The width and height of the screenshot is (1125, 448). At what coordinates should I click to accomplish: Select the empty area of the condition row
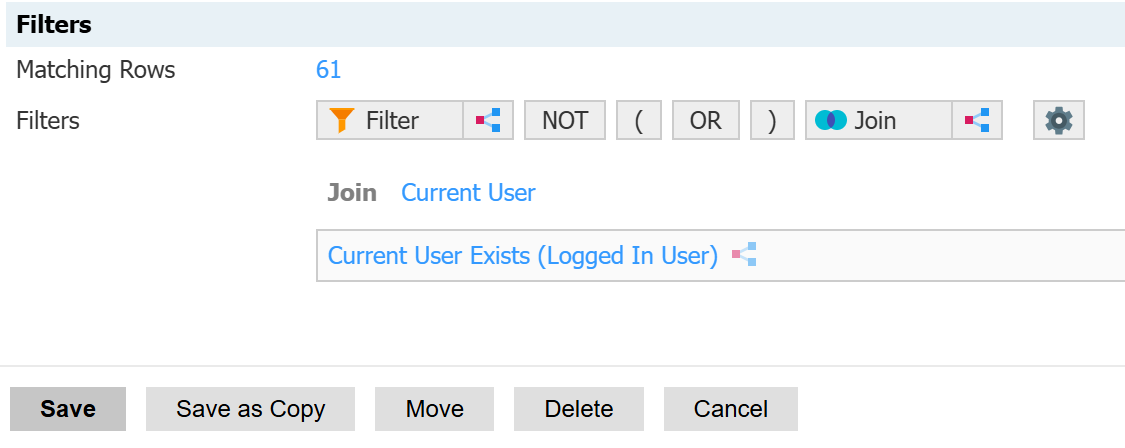pyautogui.click(x=940, y=255)
